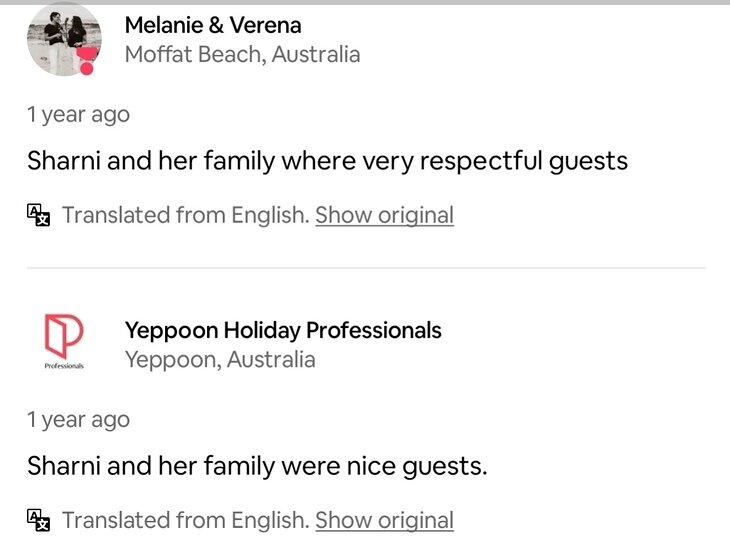Show original of Yeppoon Holiday Professionals' review

pyautogui.click(x=384, y=520)
